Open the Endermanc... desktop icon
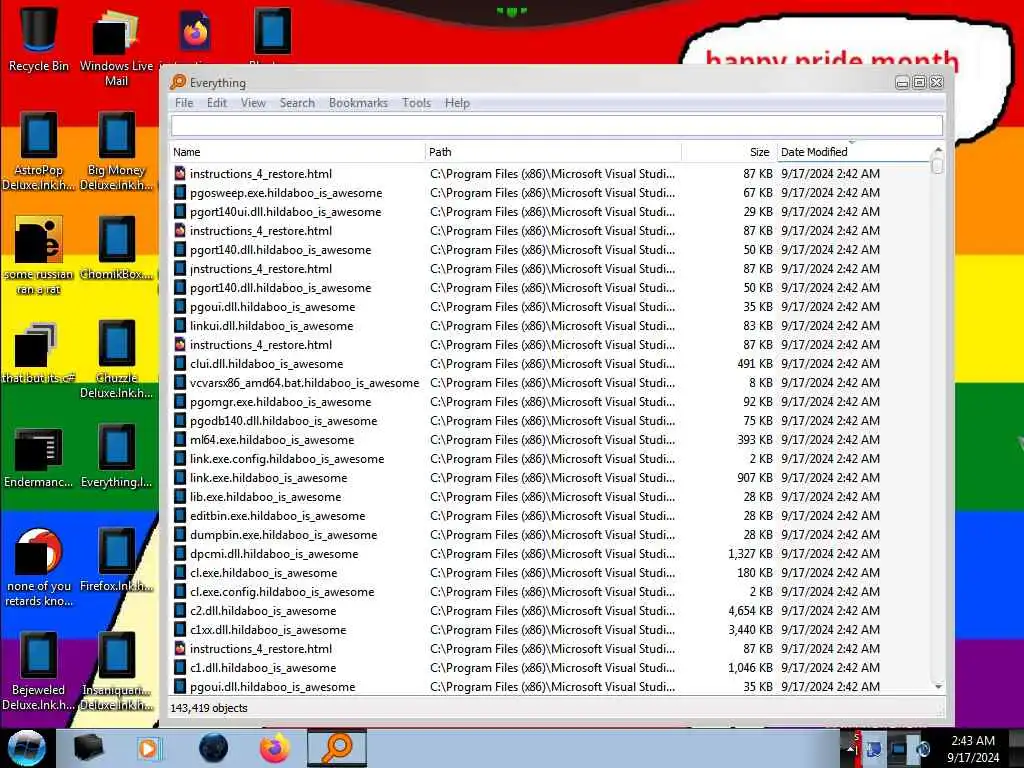The height and width of the screenshot is (768, 1024). pyautogui.click(x=38, y=457)
